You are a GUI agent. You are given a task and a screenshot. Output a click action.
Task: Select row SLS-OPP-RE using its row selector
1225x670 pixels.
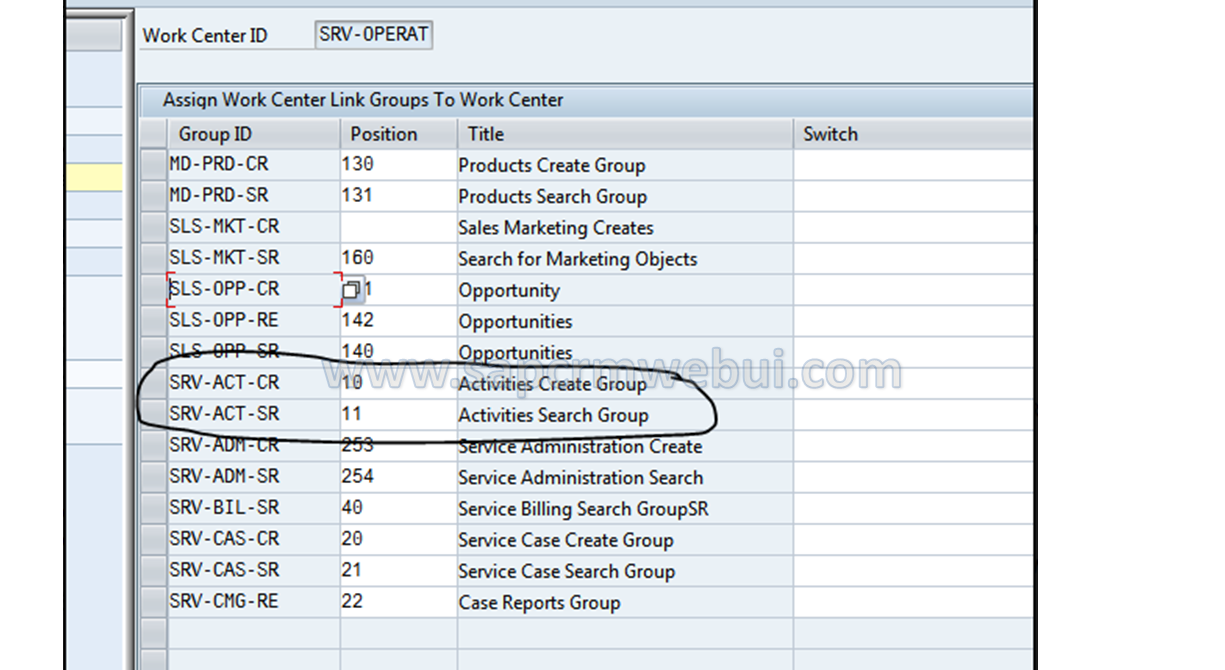pyautogui.click(x=153, y=321)
